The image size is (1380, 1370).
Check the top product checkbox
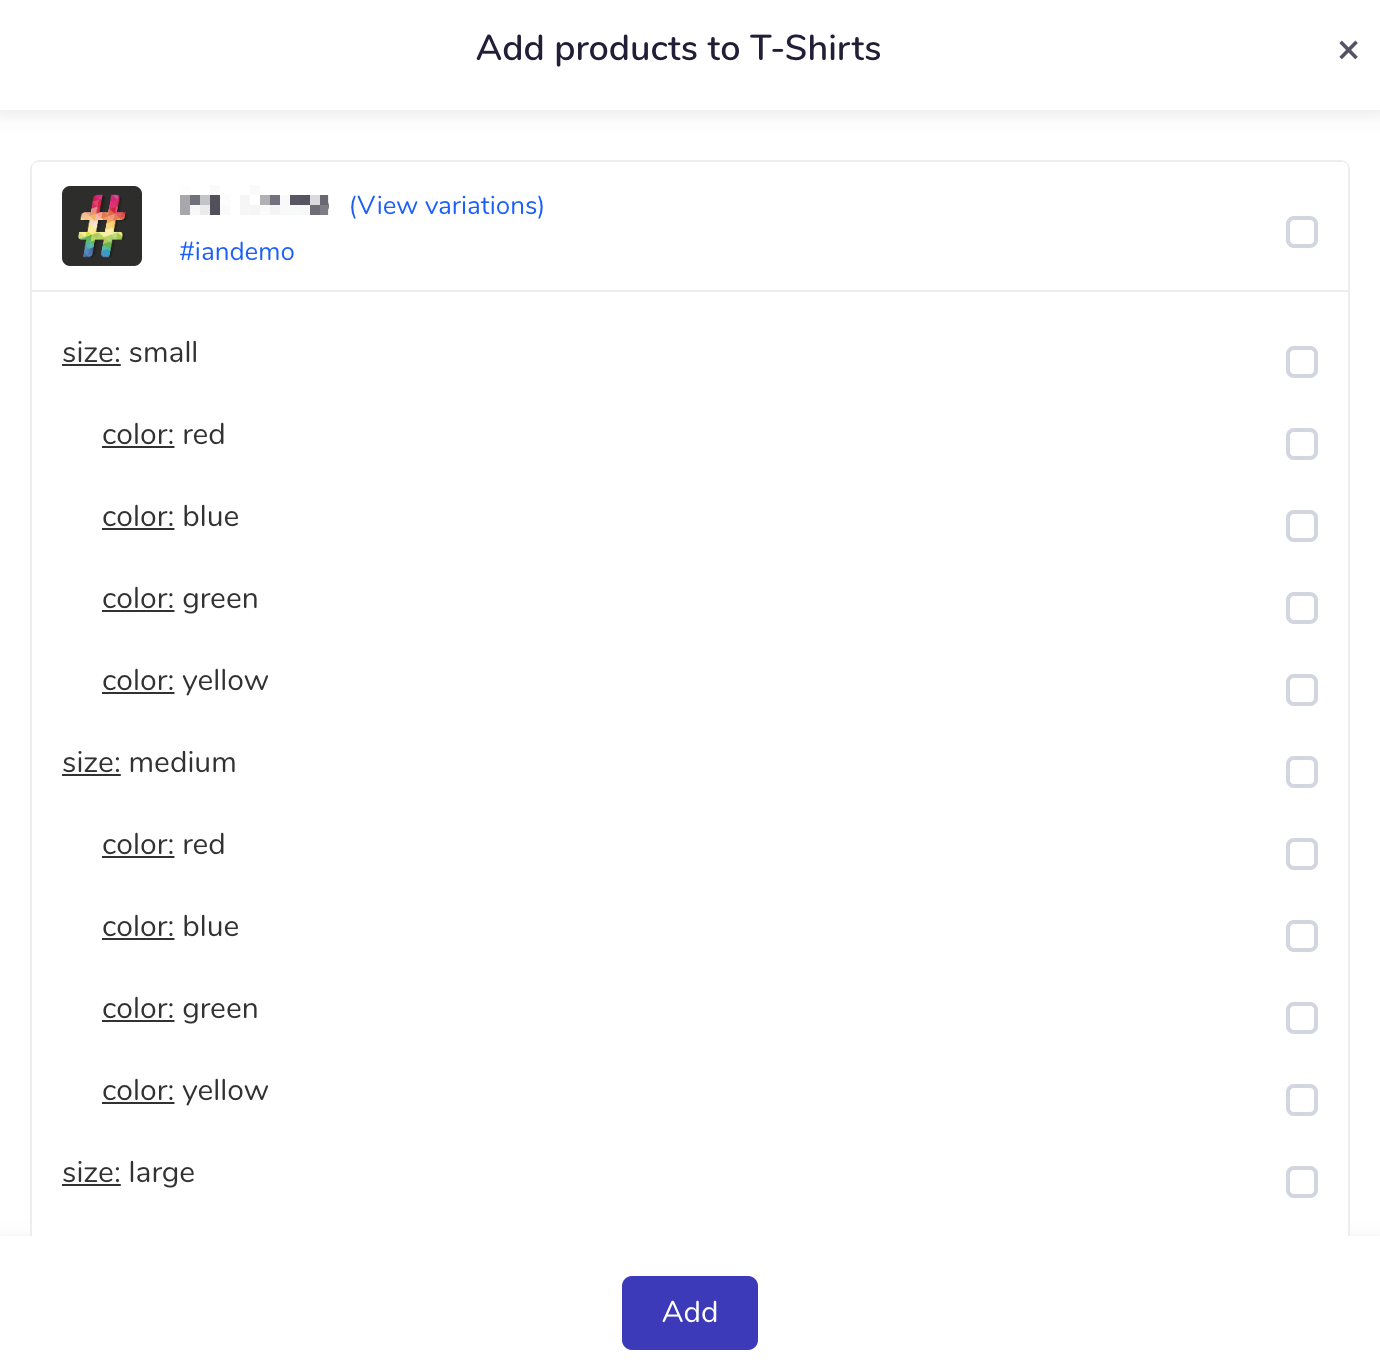pyautogui.click(x=1302, y=232)
